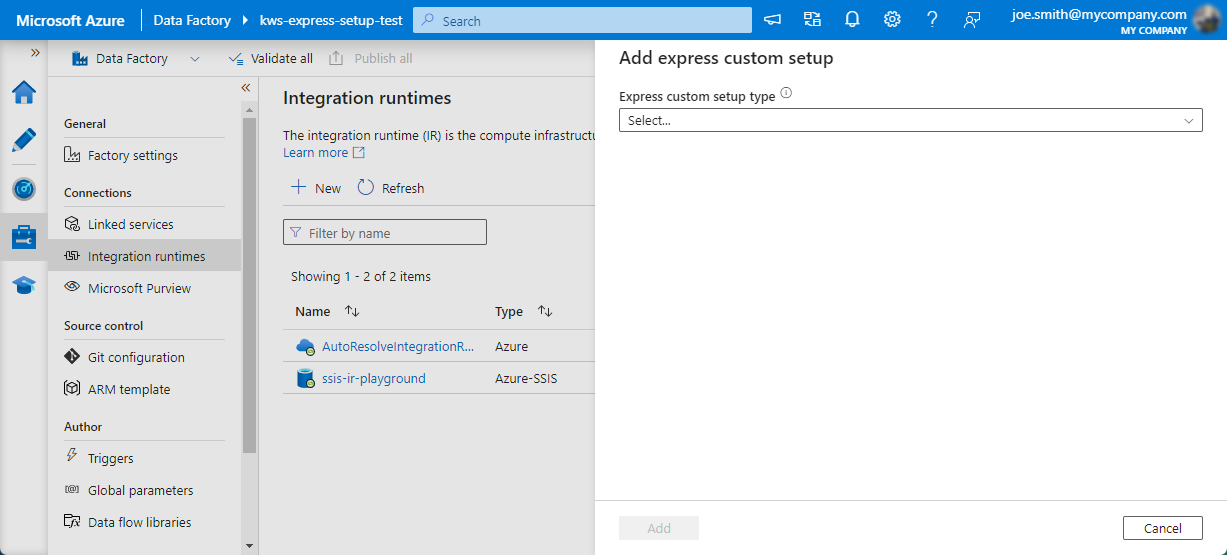Click the Cancel button
1227x555 pixels.
[1163, 528]
